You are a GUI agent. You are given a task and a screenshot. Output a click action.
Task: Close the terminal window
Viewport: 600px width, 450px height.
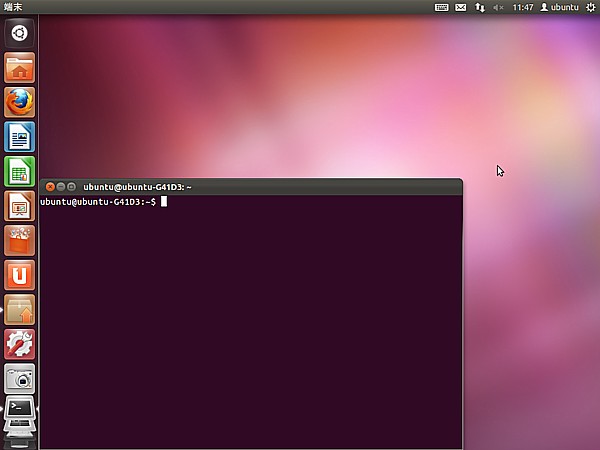[x=50, y=187]
